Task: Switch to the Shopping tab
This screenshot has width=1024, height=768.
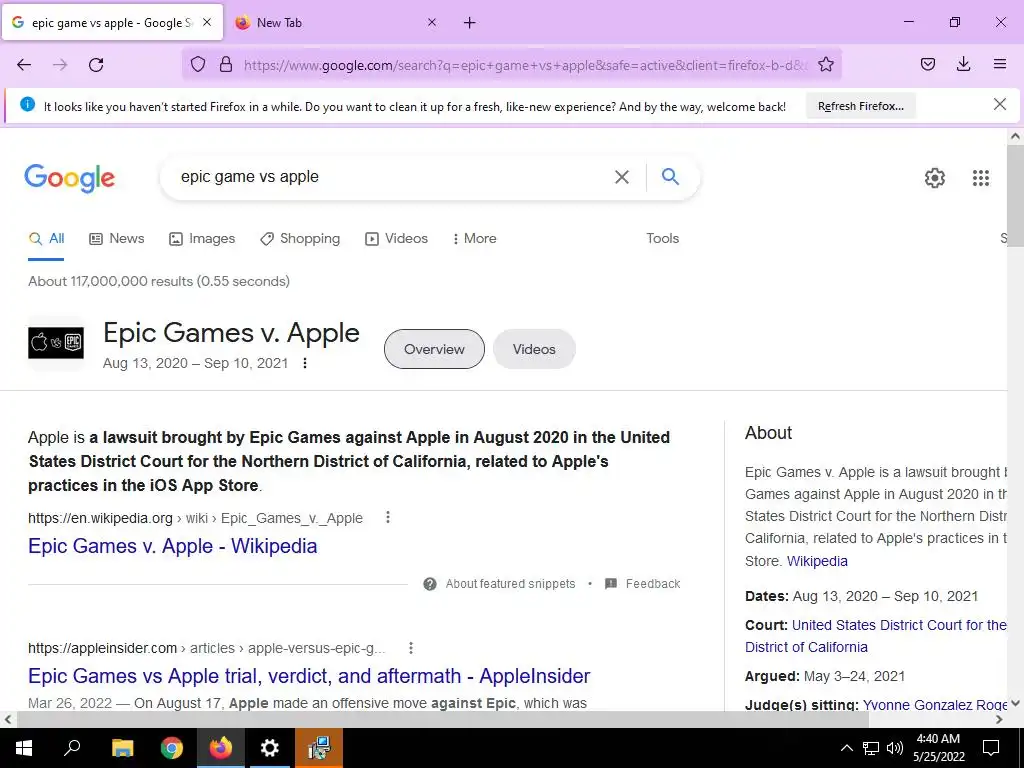Action: [300, 239]
